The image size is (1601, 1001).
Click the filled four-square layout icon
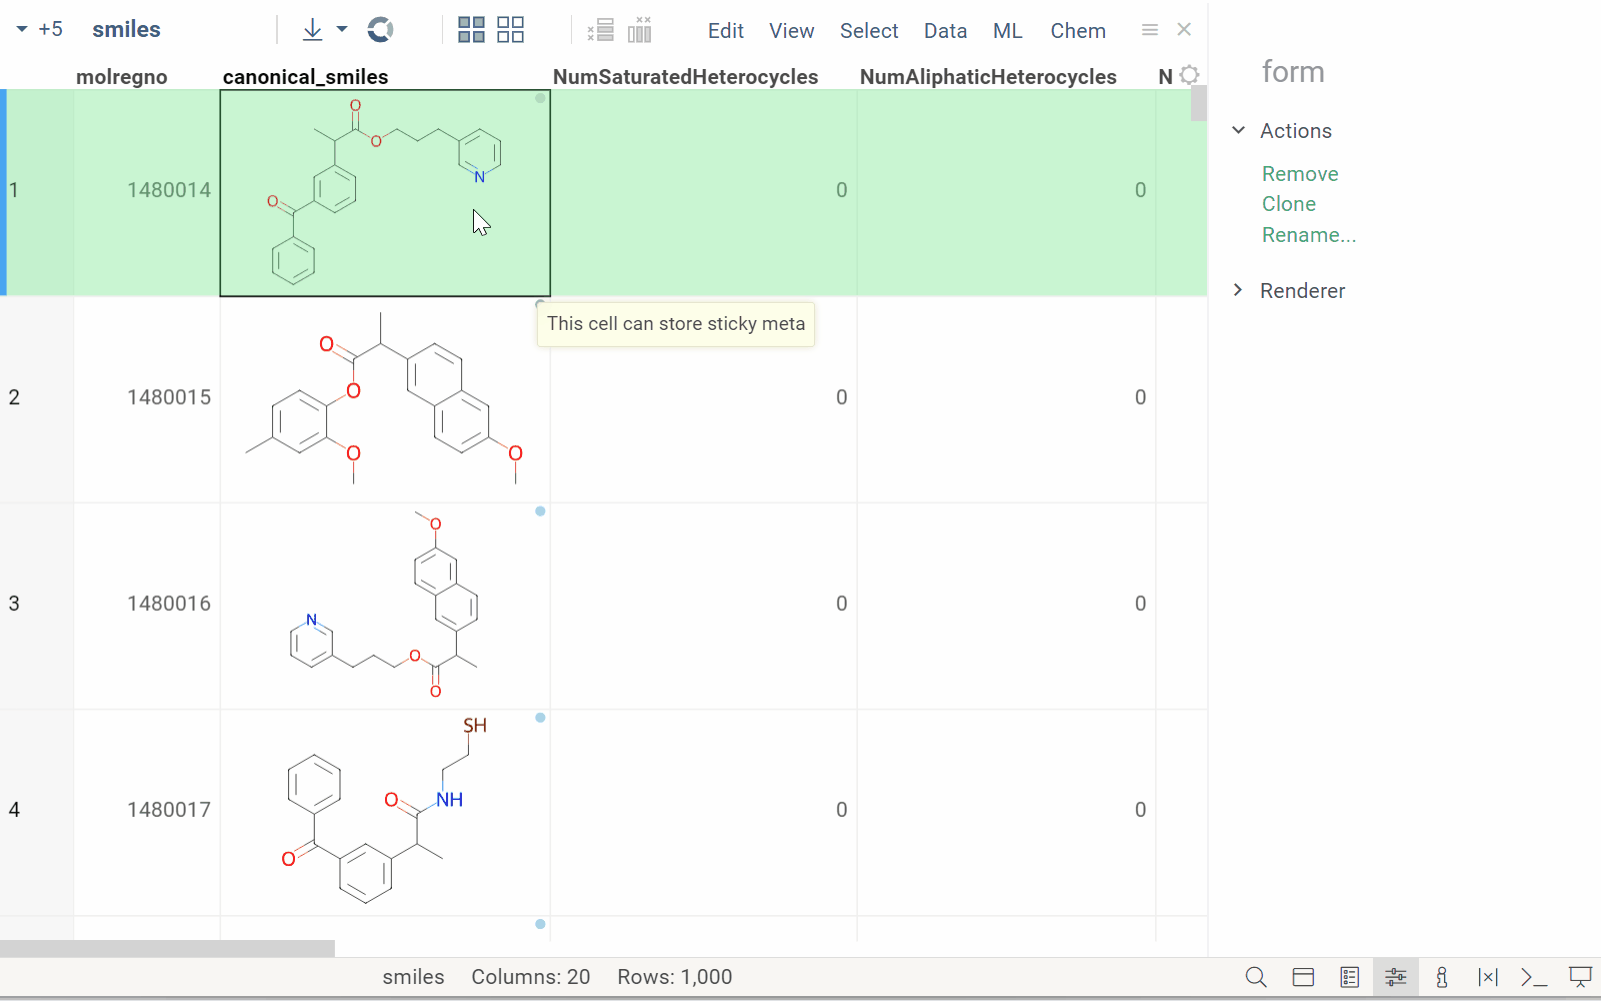[x=471, y=30]
